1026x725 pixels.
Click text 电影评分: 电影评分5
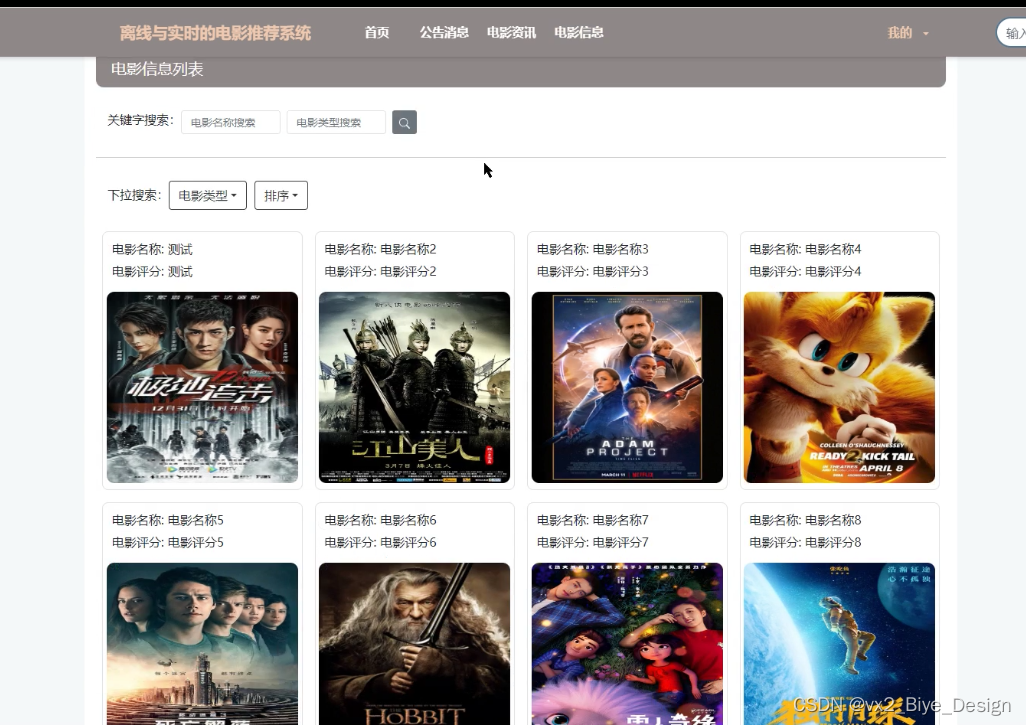[x=168, y=542]
